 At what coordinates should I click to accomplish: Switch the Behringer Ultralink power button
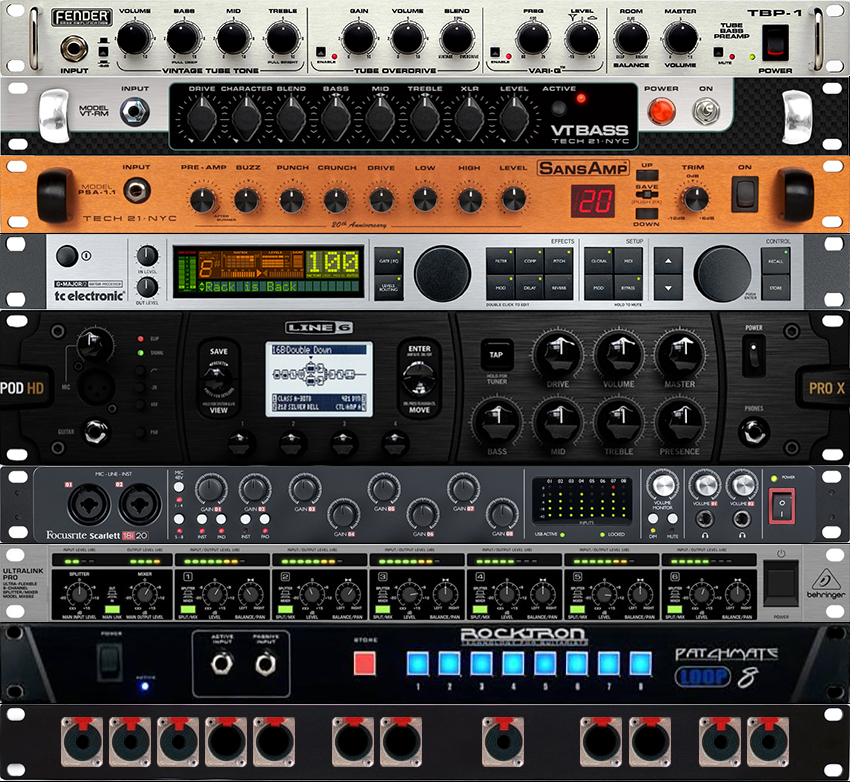tap(781, 583)
